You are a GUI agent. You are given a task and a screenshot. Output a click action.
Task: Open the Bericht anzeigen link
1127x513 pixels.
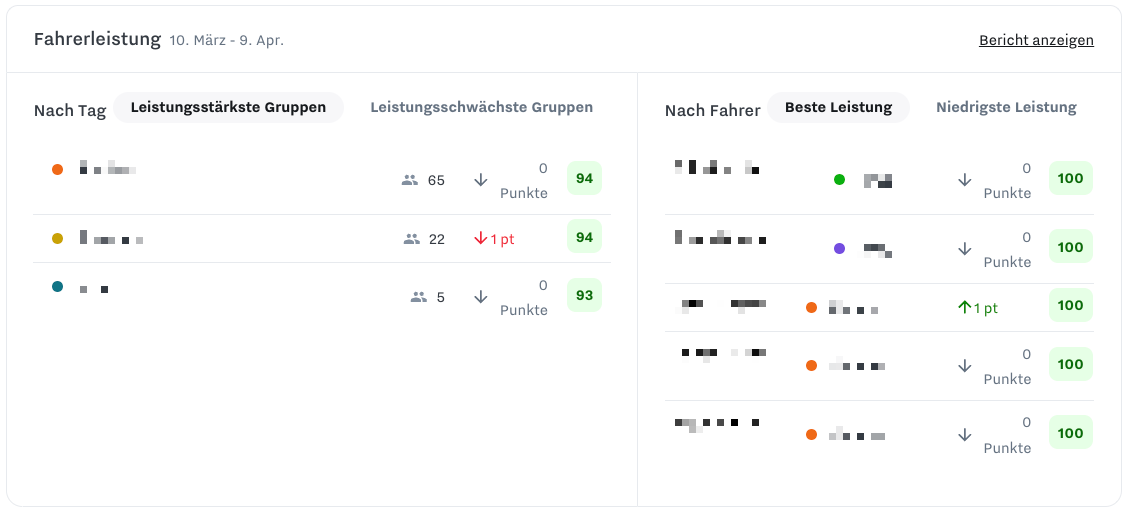(x=1036, y=40)
